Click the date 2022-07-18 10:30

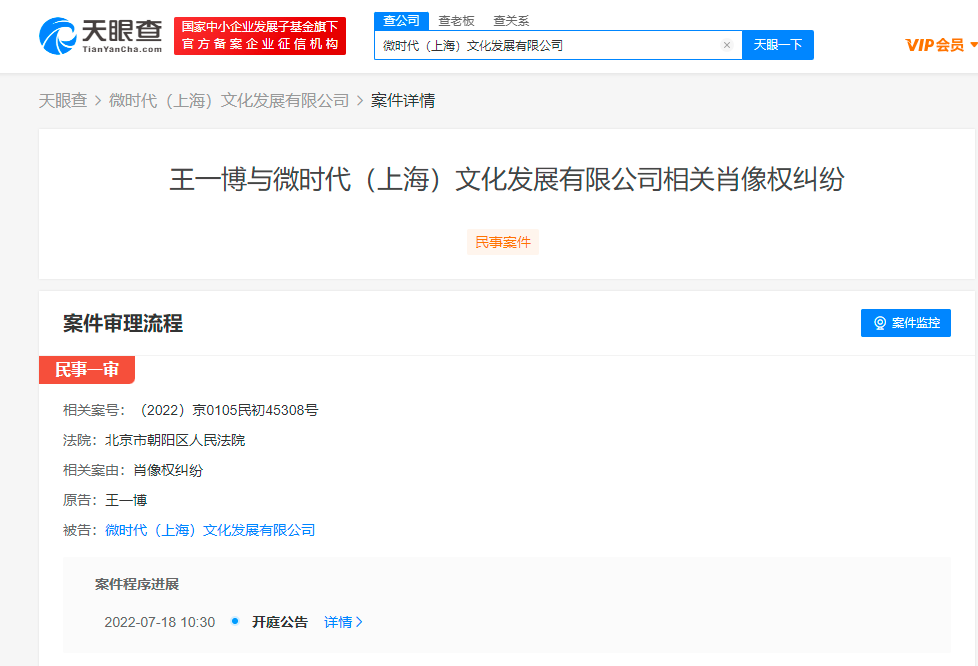pyautogui.click(x=160, y=622)
